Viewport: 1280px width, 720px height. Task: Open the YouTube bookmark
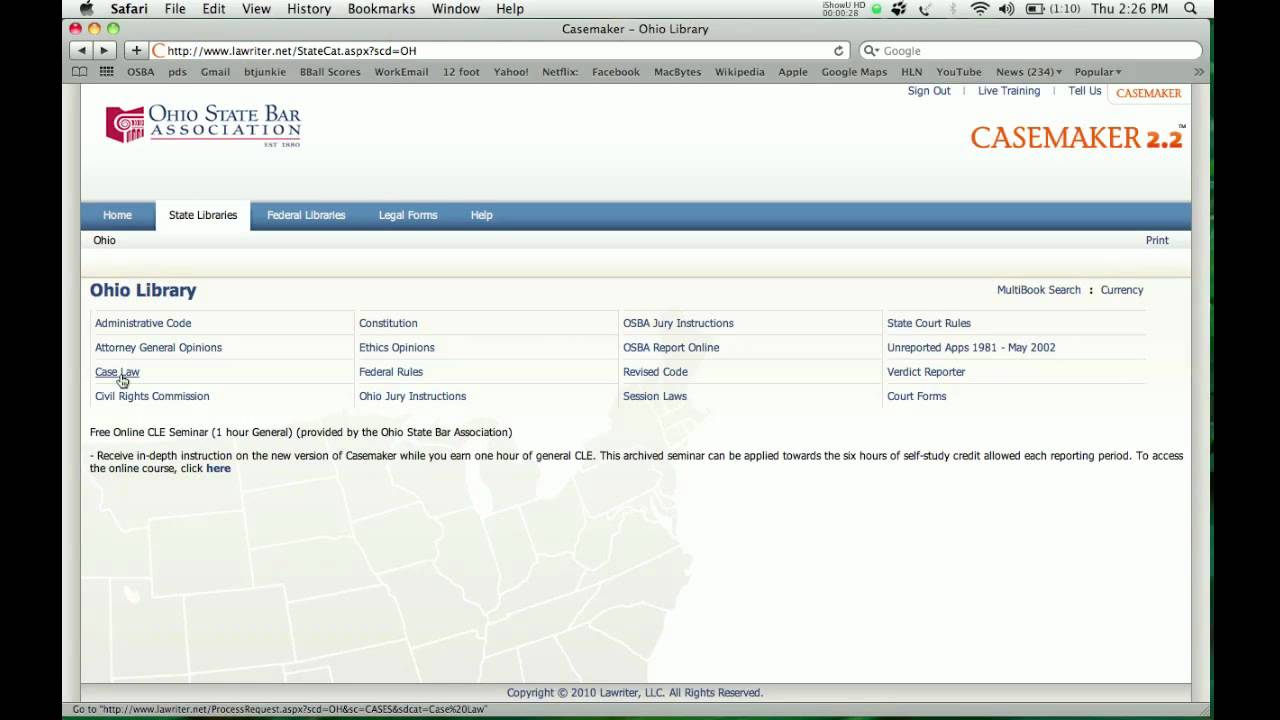(x=959, y=72)
